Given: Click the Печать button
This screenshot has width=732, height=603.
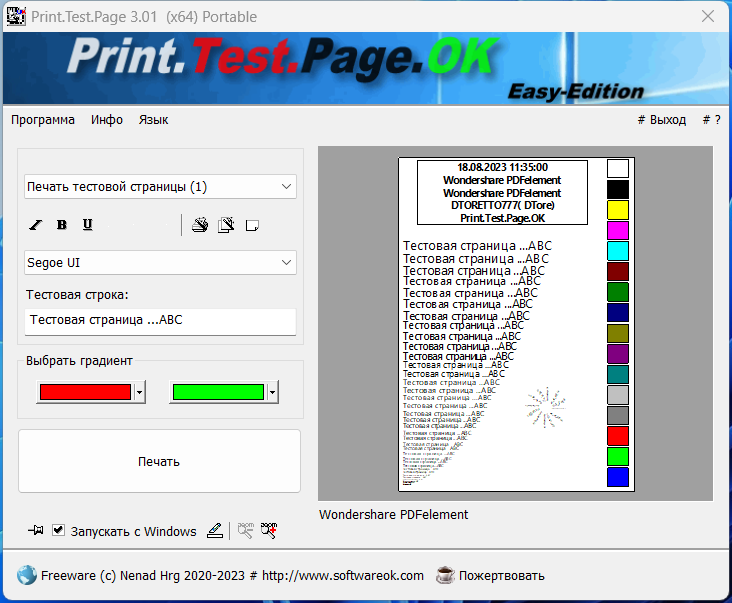Looking at the screenshot, I should click(x=159, y=461).
